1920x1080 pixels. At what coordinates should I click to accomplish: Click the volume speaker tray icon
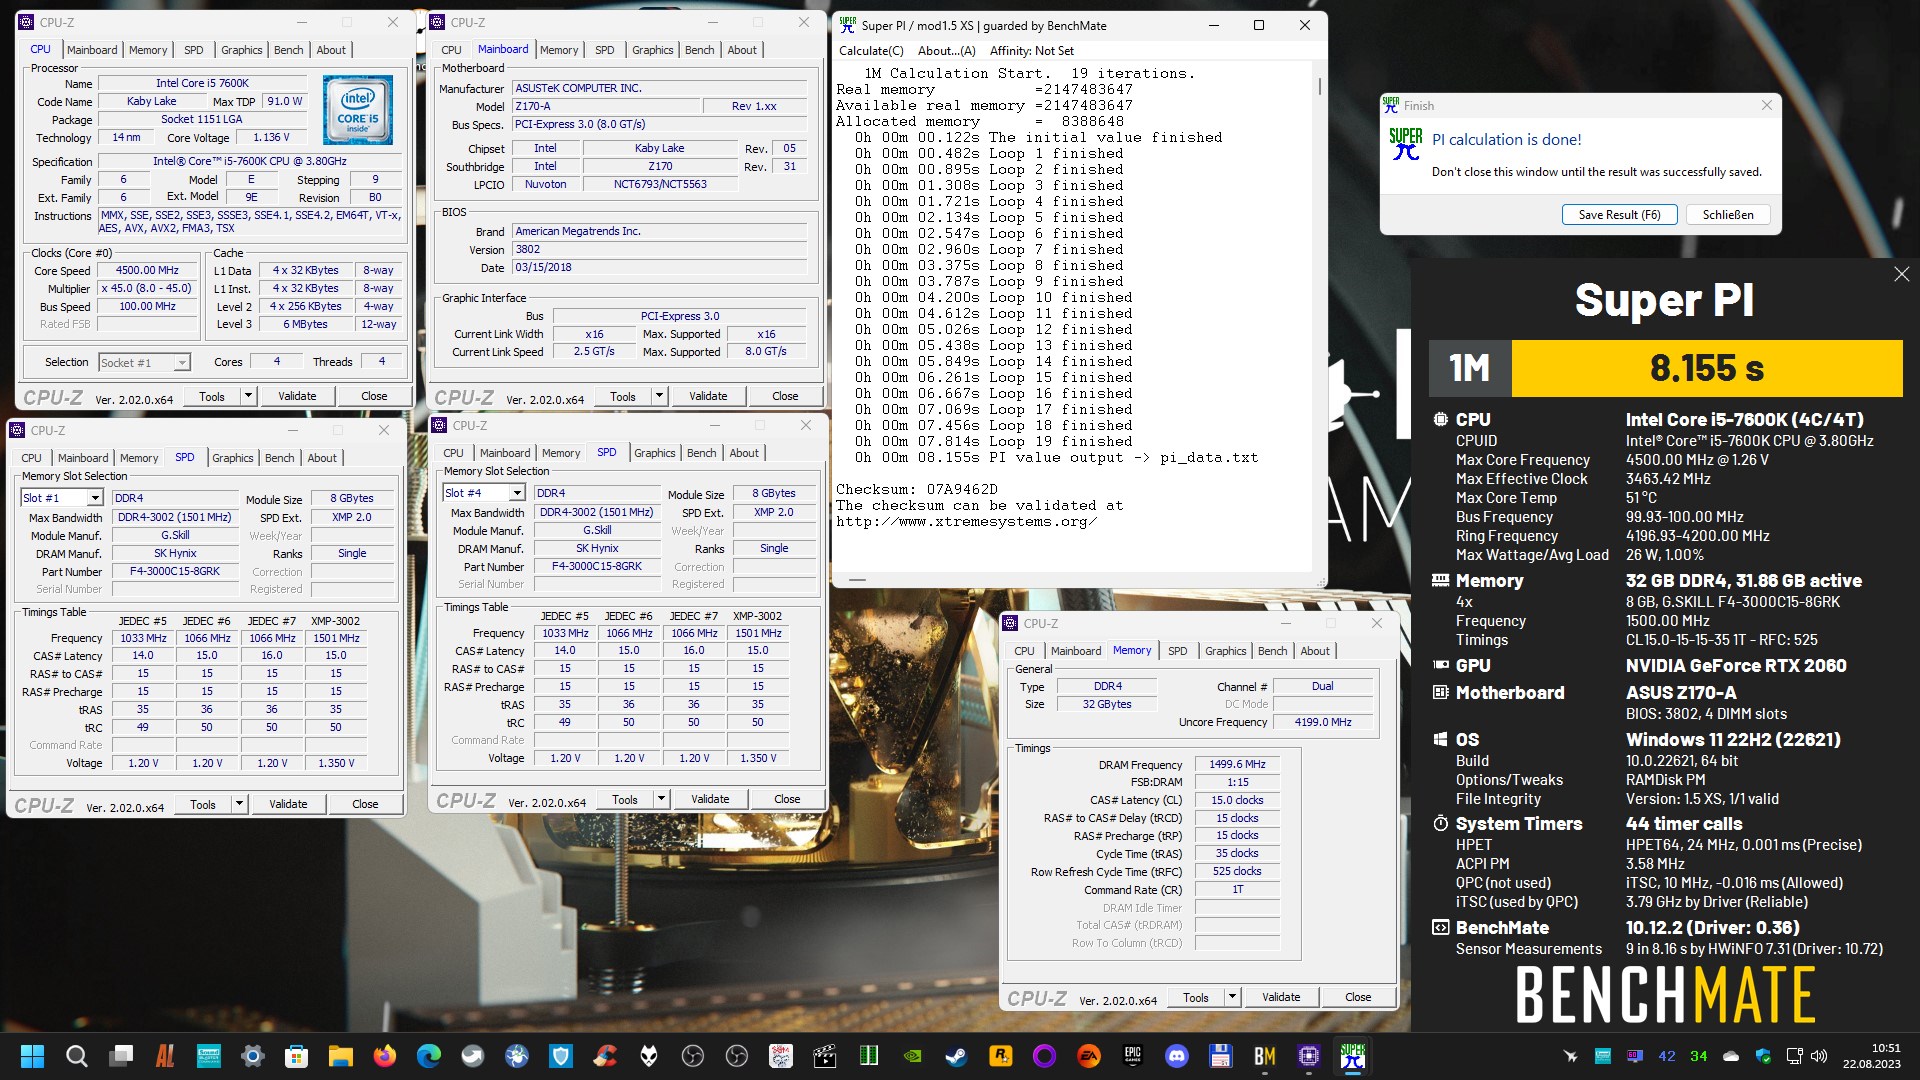1819,1056
